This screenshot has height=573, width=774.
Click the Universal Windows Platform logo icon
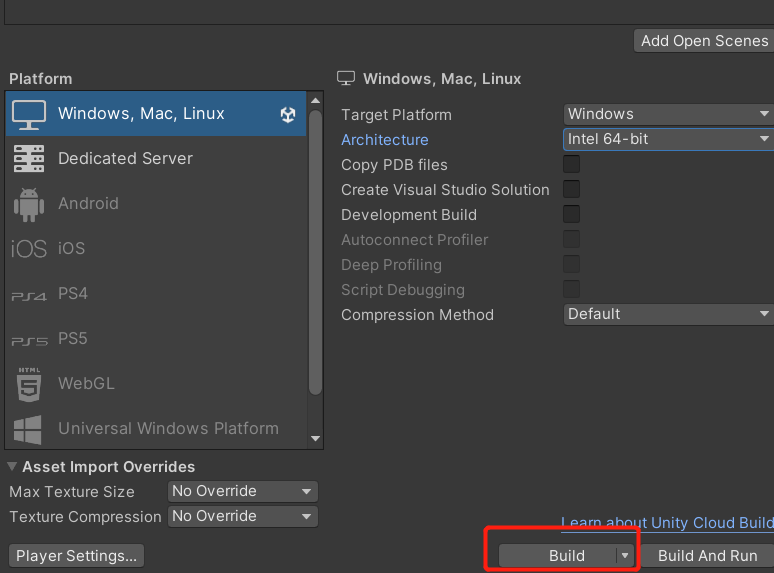28,429
